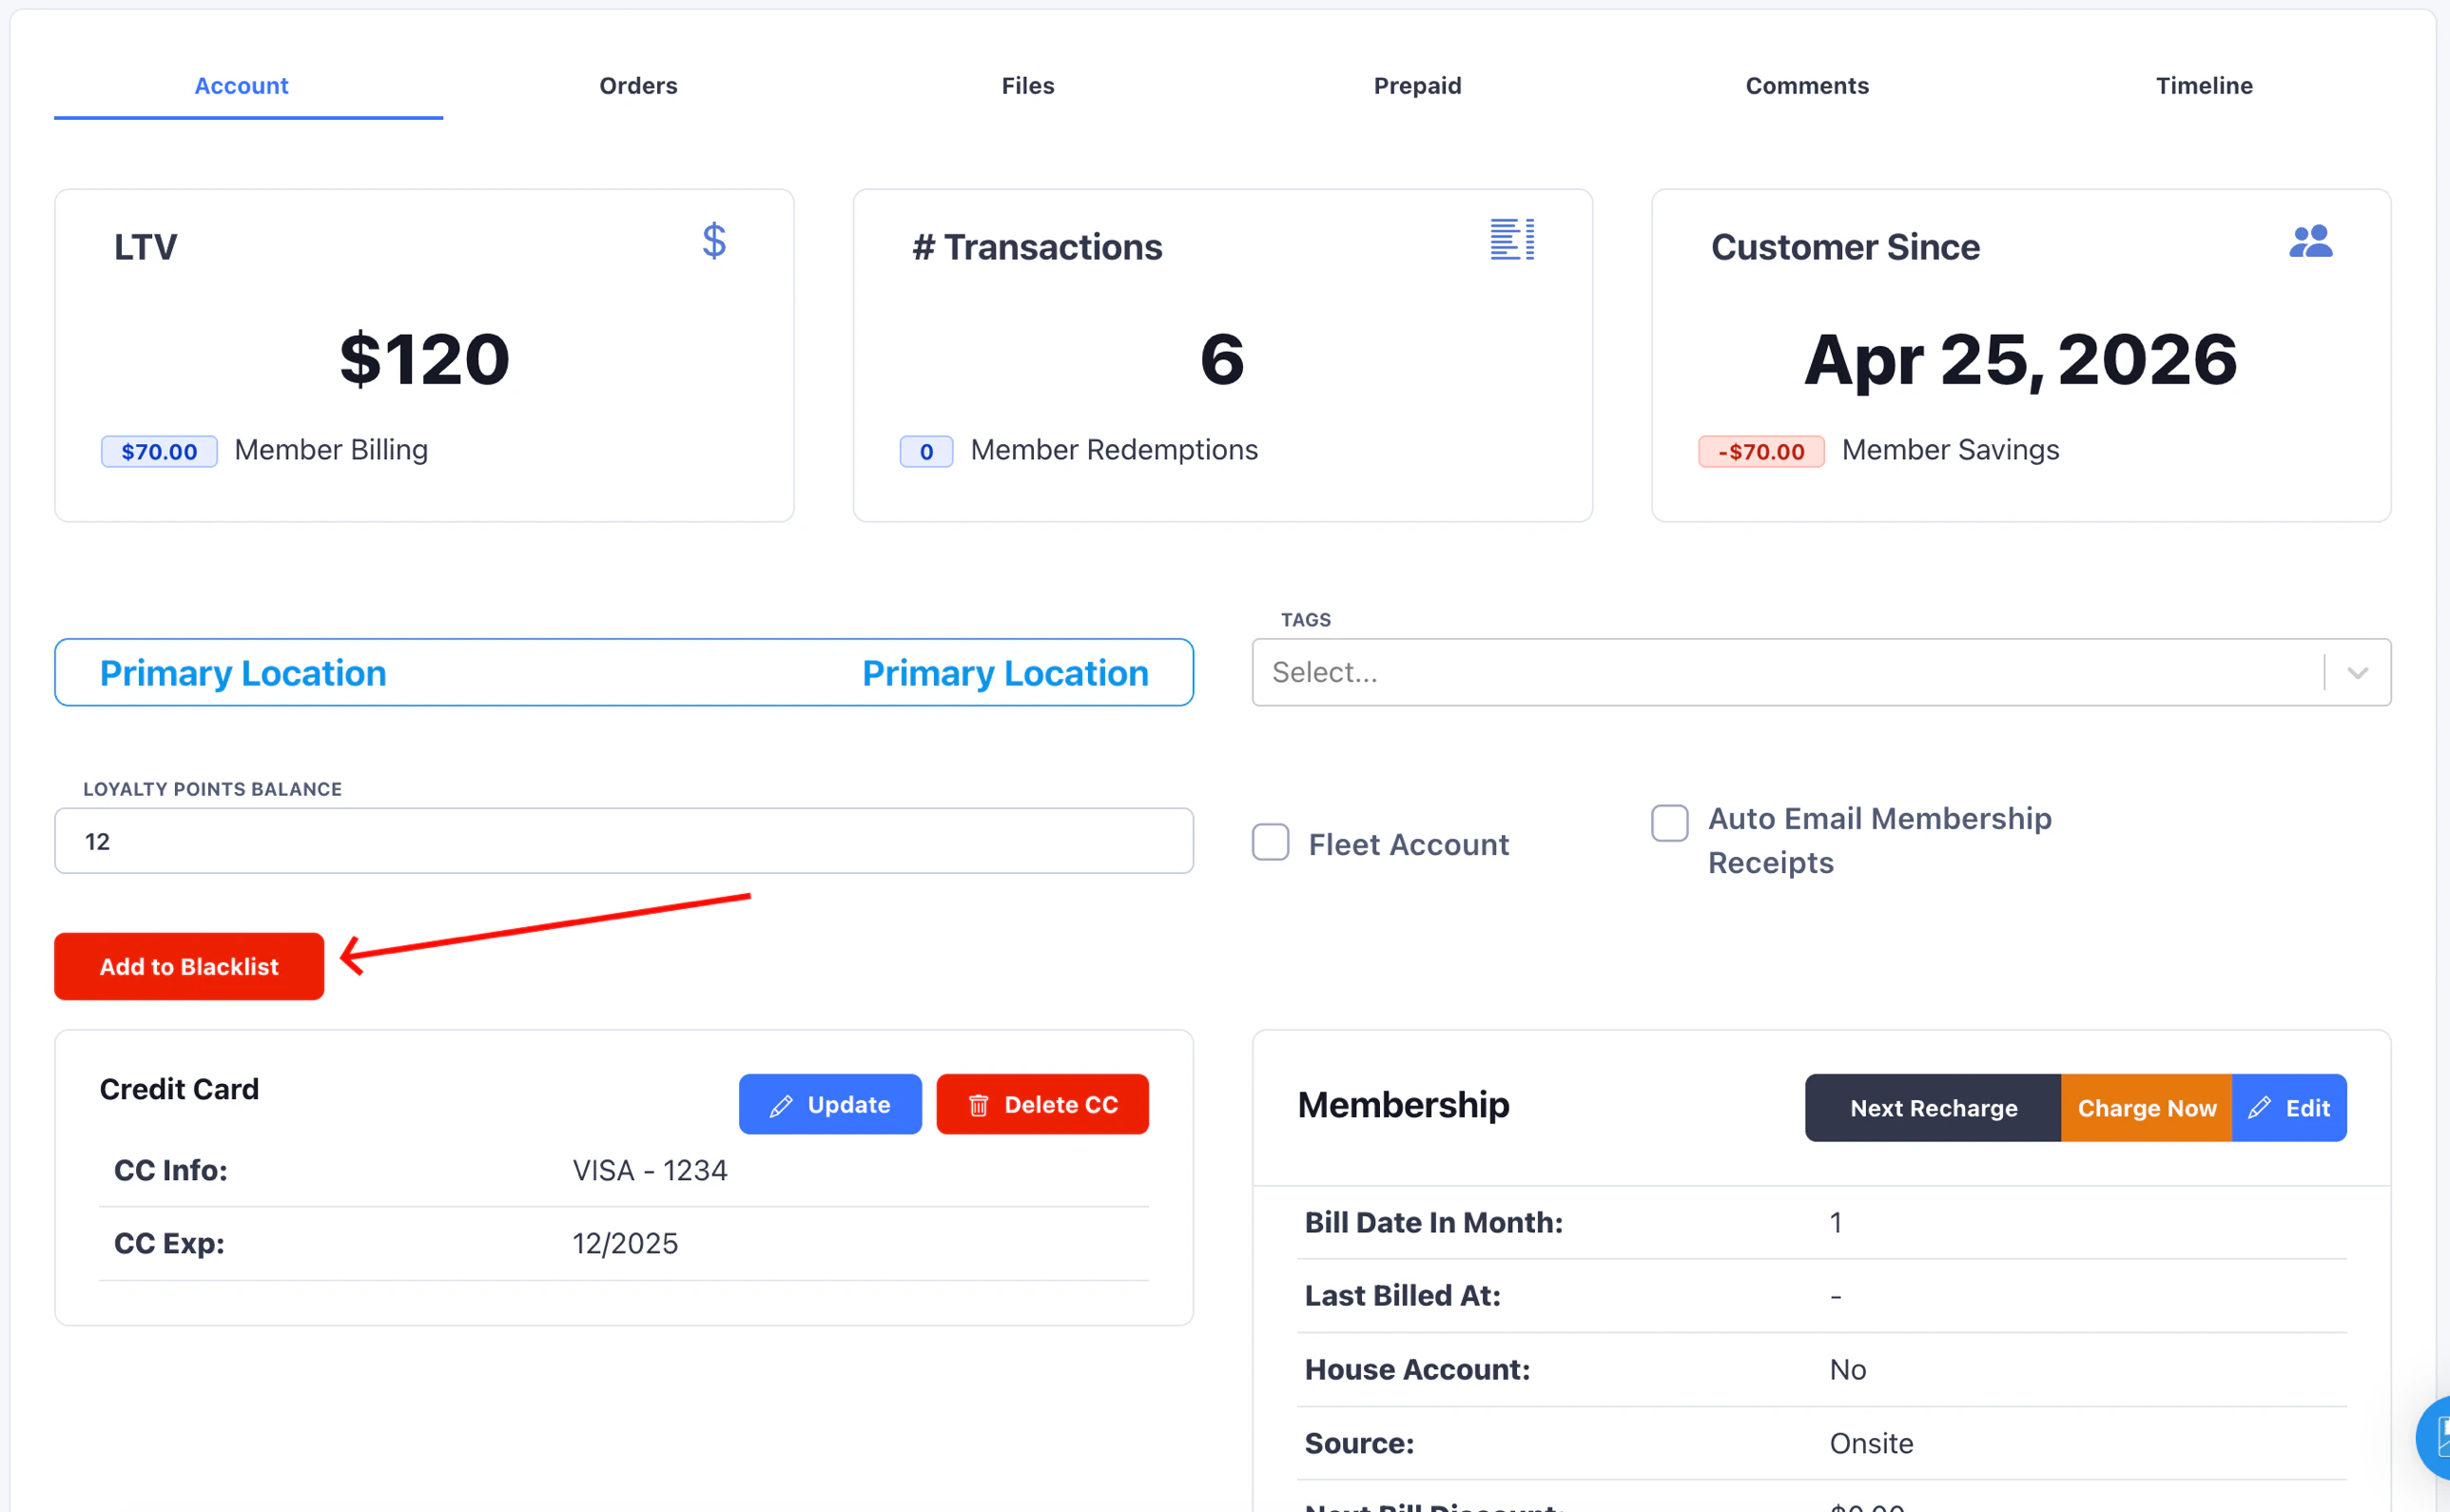Screen dimensions: 2450x1512
Task: Click the transactions list icon
Action: click(1511, 240)
